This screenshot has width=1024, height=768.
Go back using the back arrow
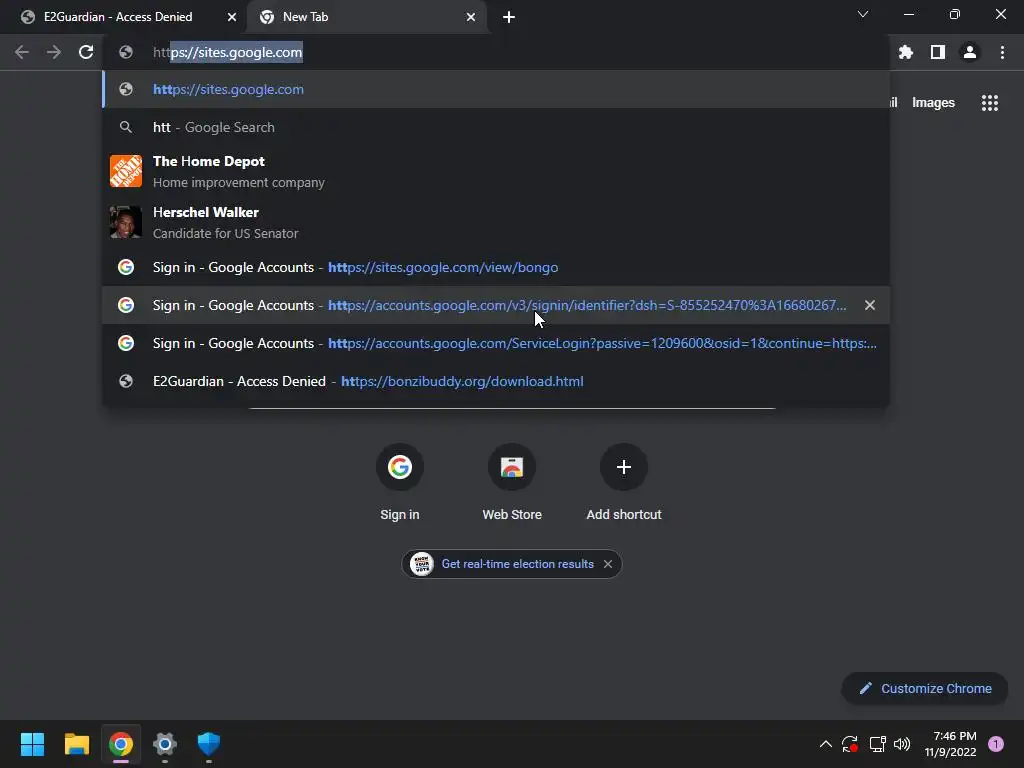22,52
